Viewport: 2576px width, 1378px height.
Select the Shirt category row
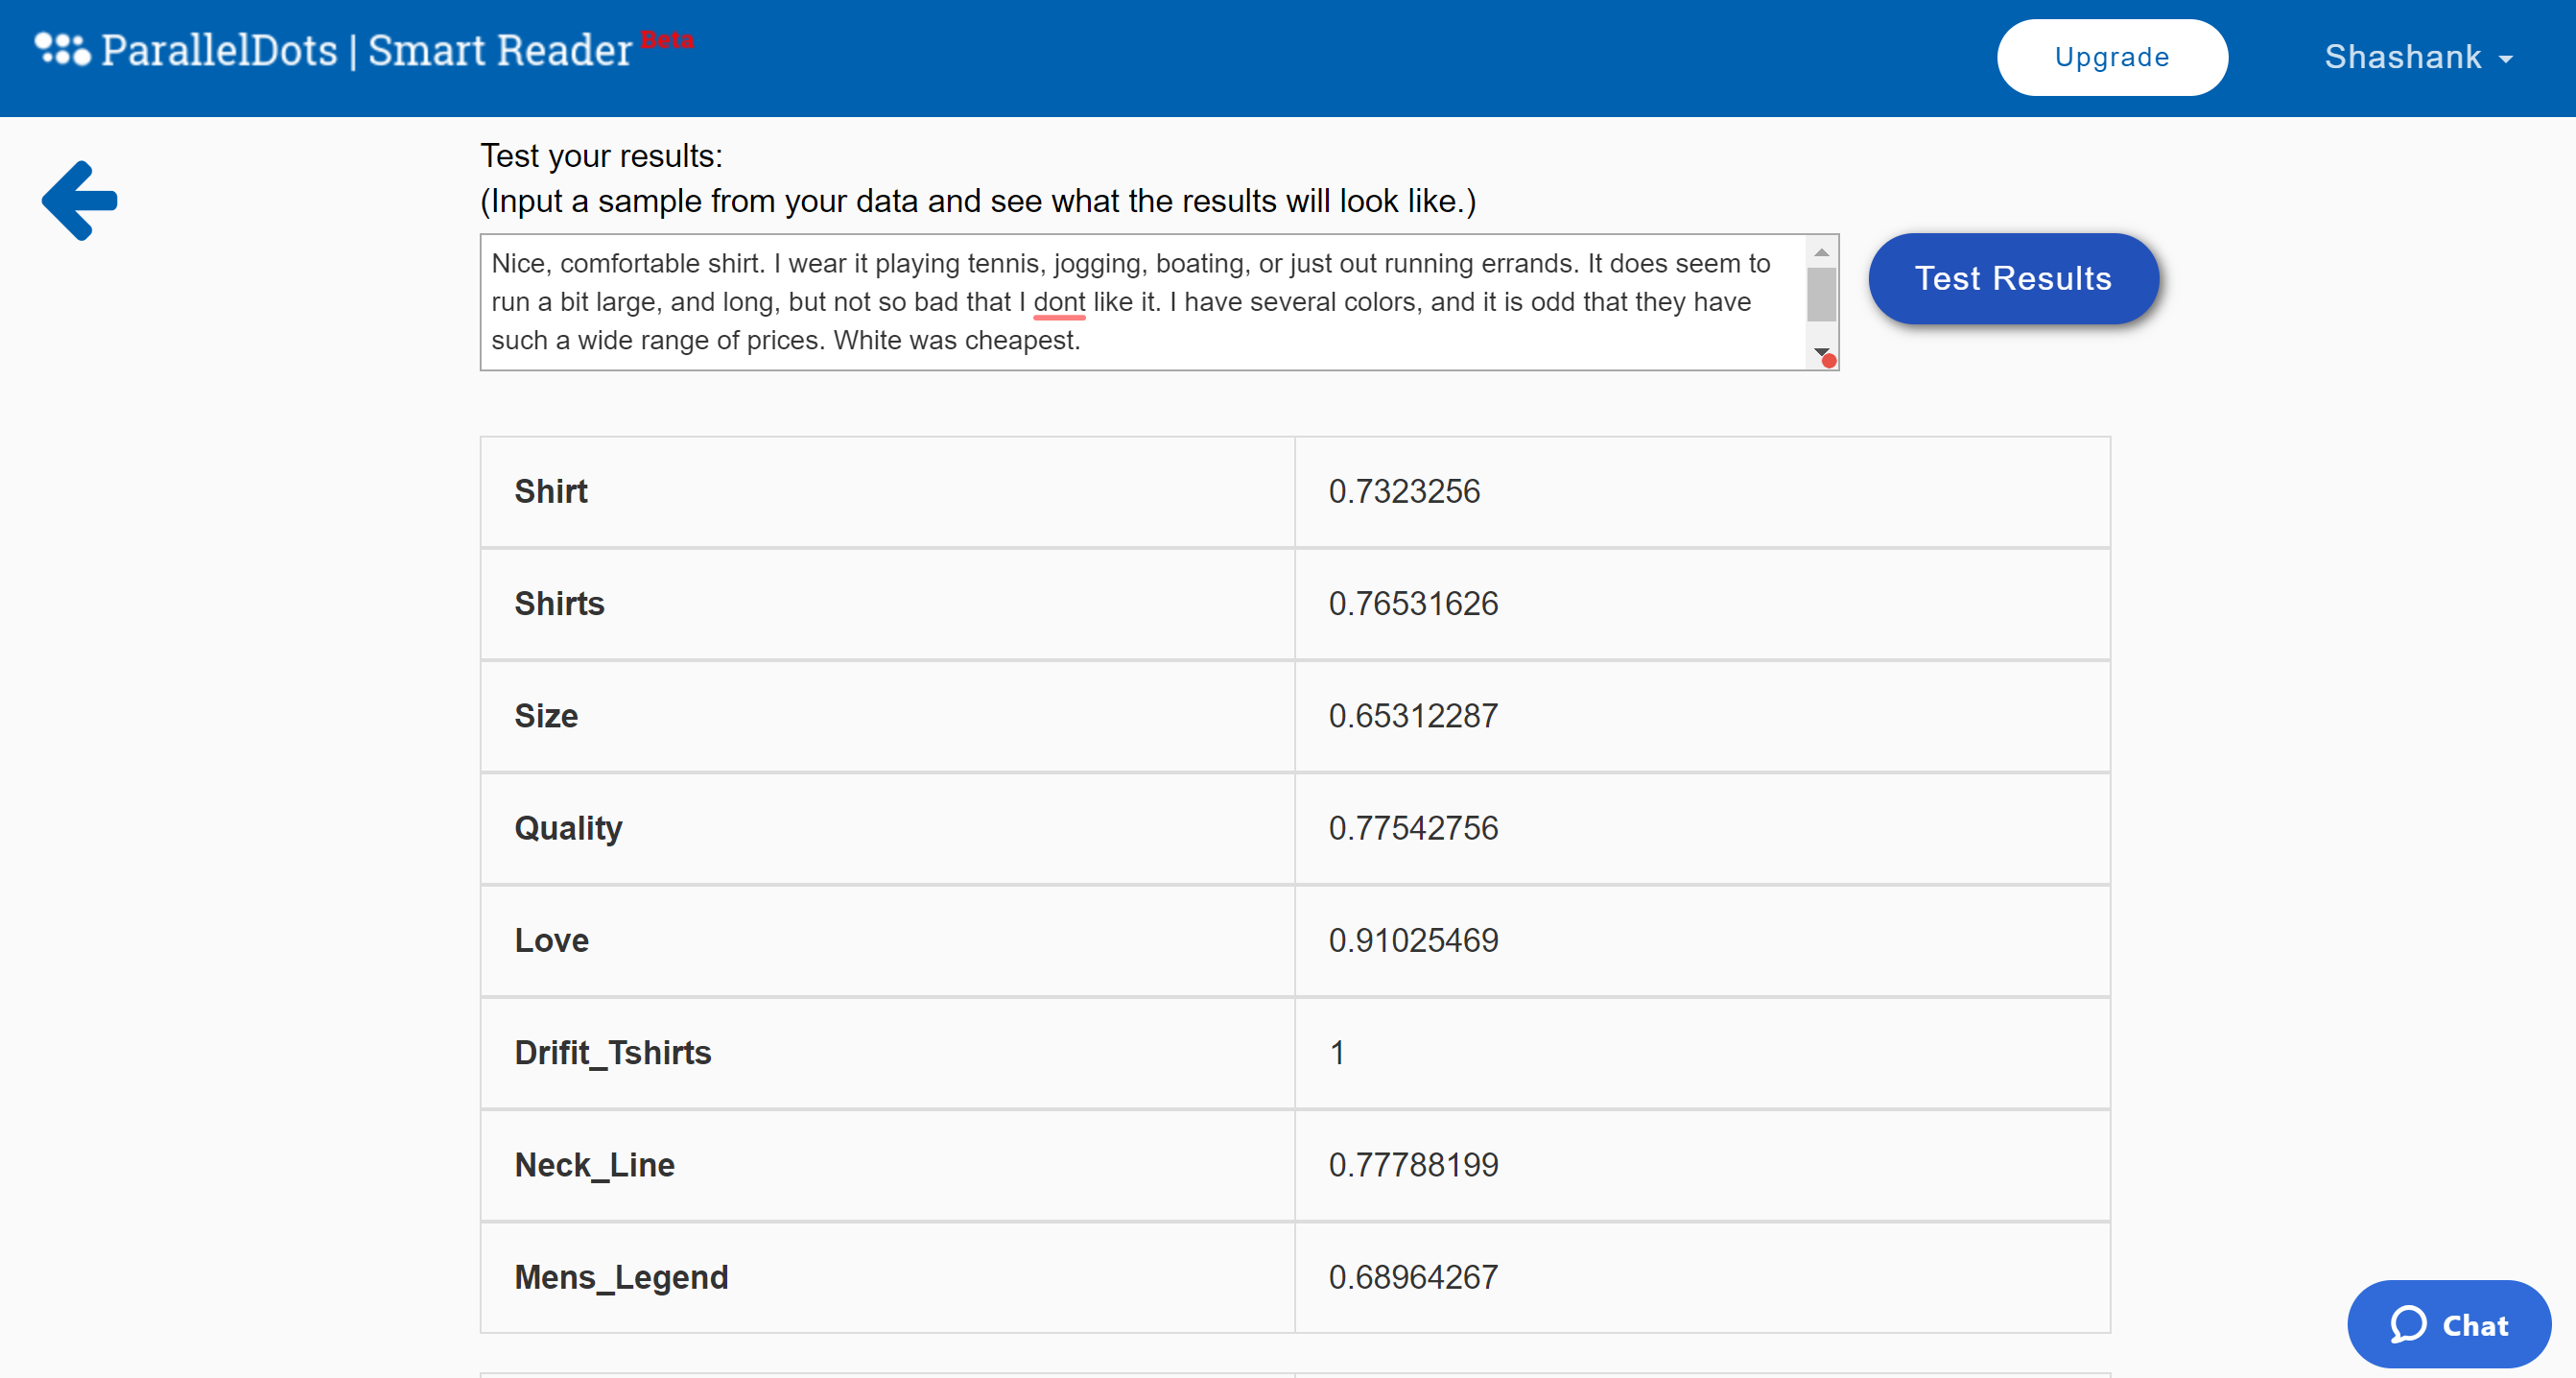point(550,491)
